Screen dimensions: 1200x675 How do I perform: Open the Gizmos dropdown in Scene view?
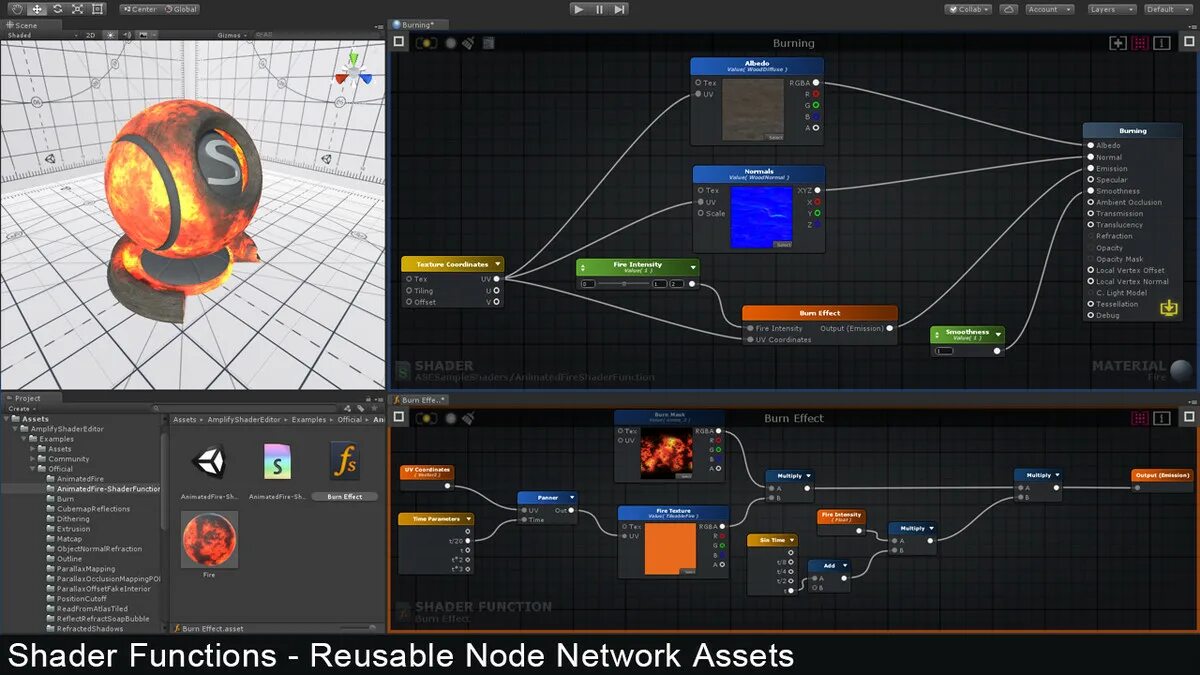pos(228,33)
